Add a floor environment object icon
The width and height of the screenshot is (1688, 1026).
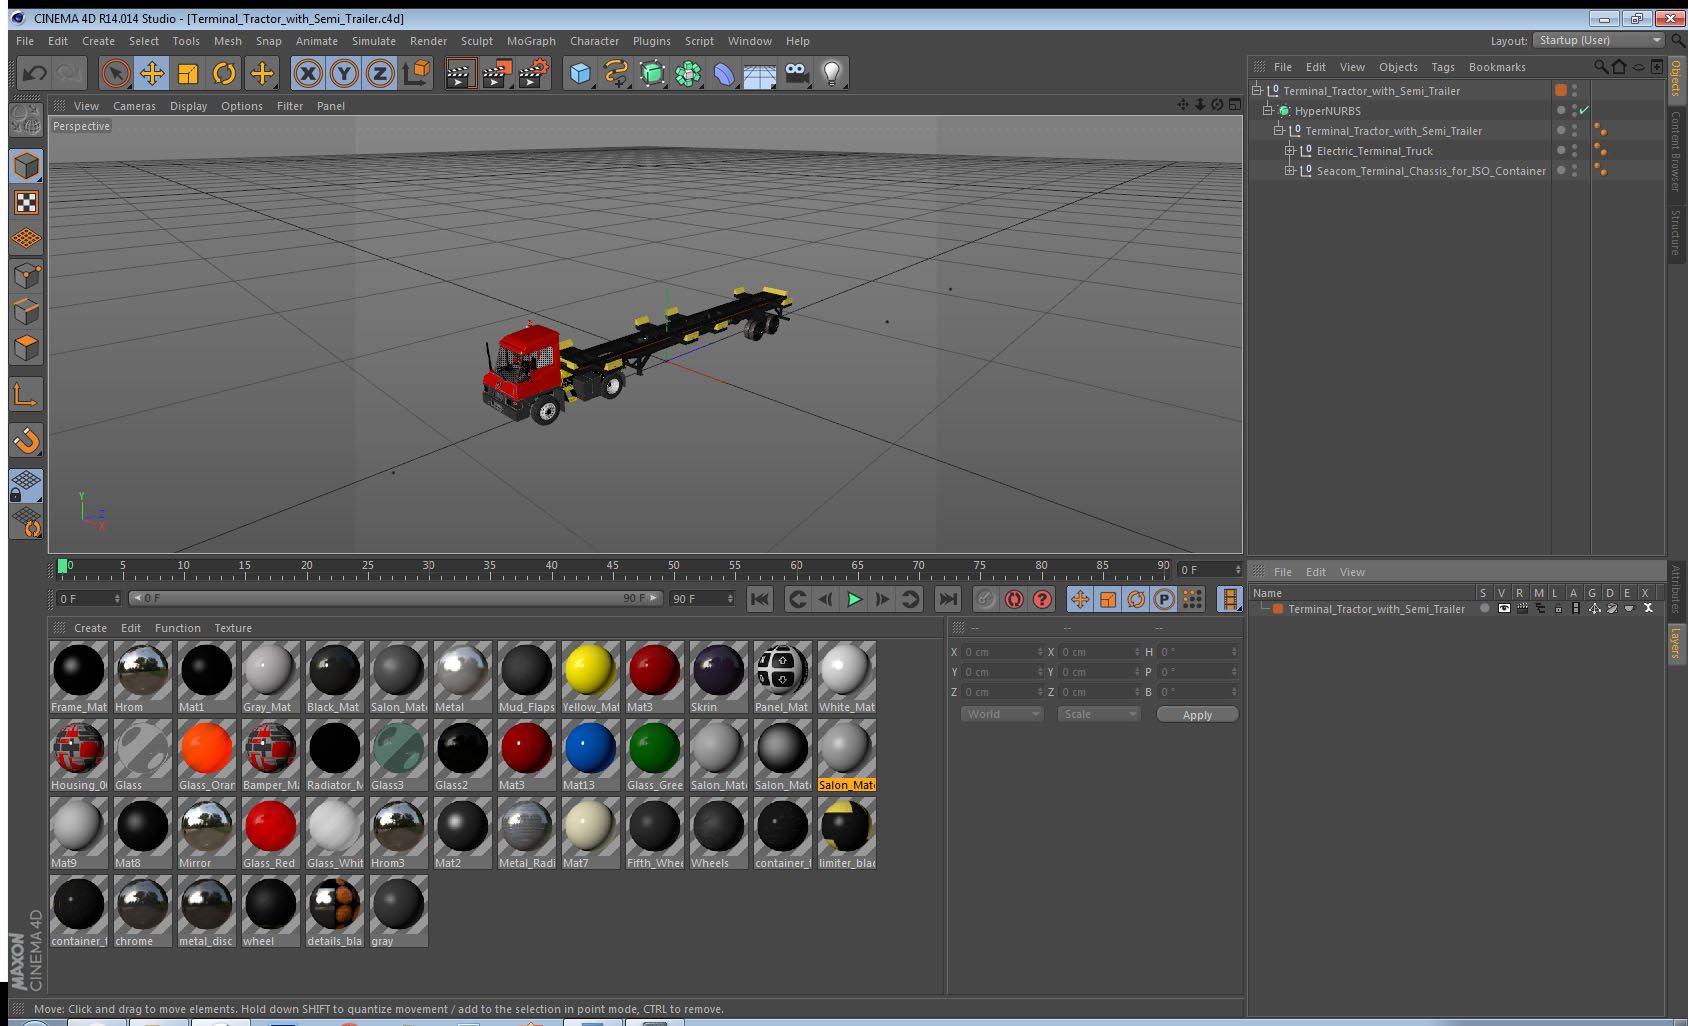(x=760, y=73)
